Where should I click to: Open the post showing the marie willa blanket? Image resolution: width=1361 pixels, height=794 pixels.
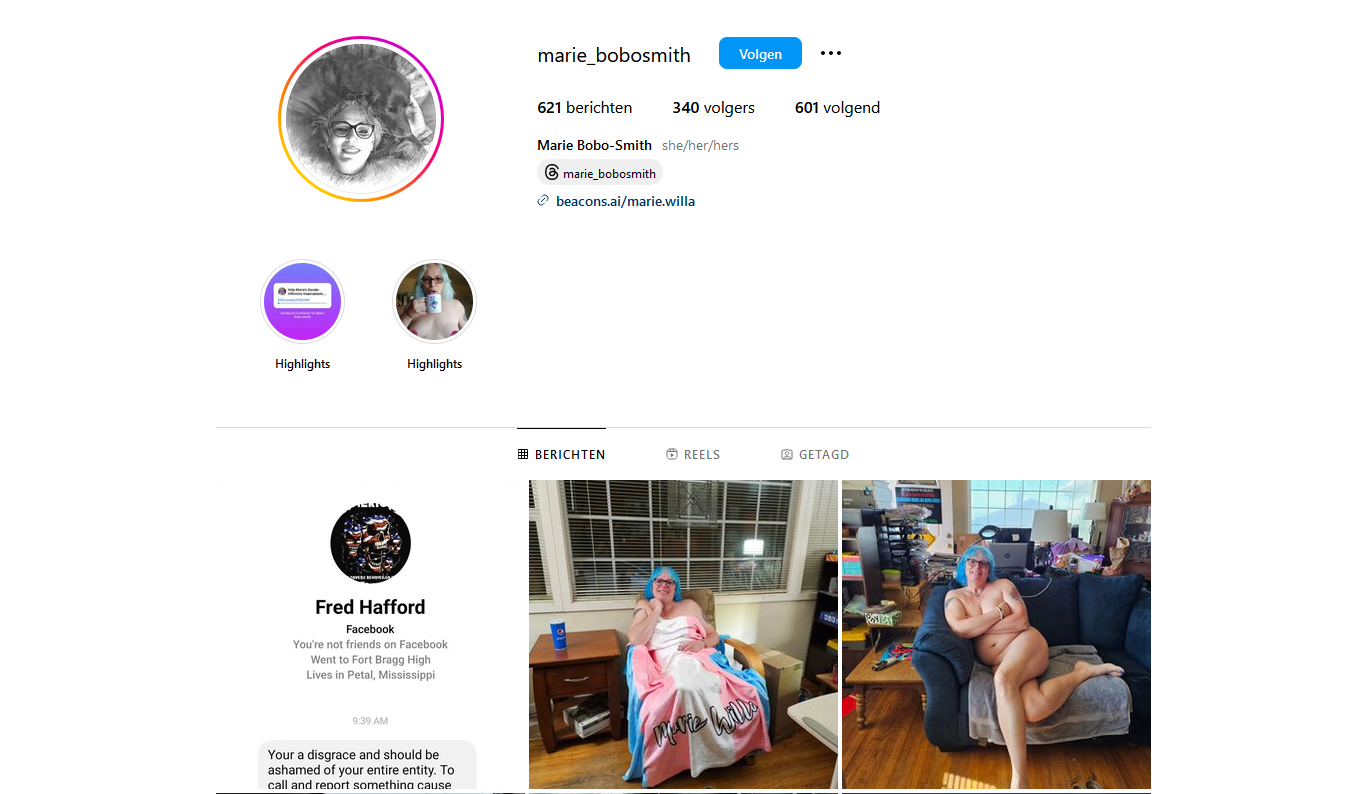683,635
